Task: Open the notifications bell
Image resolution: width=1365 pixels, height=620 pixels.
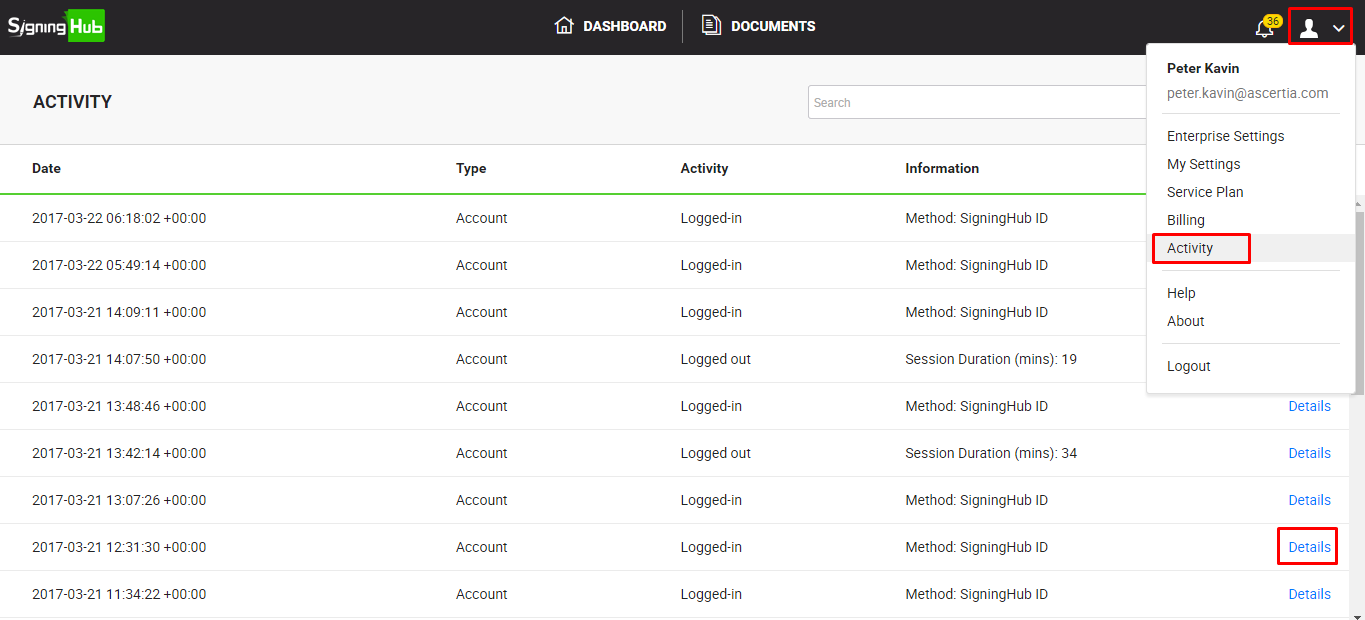Action: click(x=1265, y=28)
